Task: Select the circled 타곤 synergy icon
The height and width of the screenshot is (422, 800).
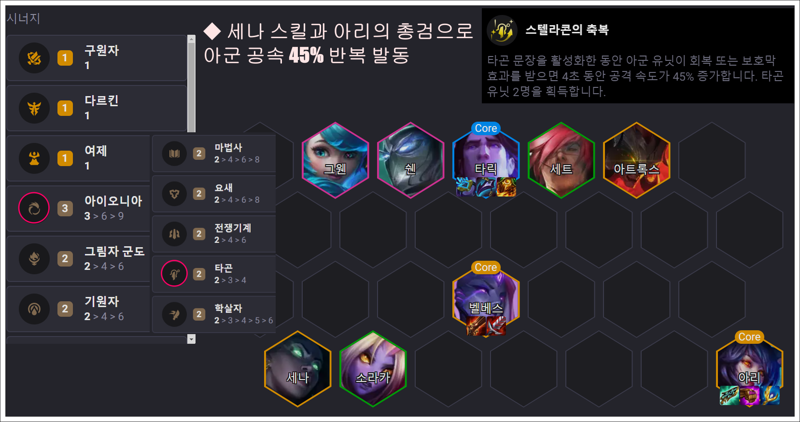Action: click(x=174, y=274)
